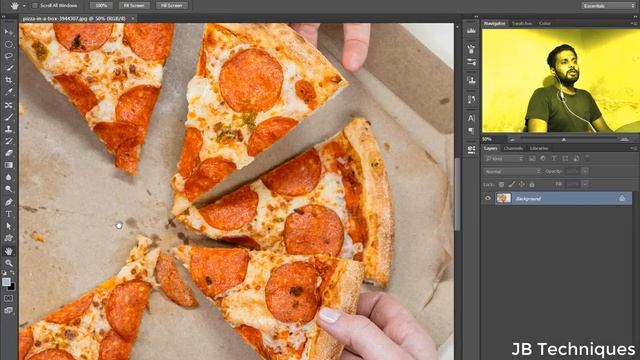640x360 pixels.
Task: Select the Move tool
Action: tap(9, 32)
